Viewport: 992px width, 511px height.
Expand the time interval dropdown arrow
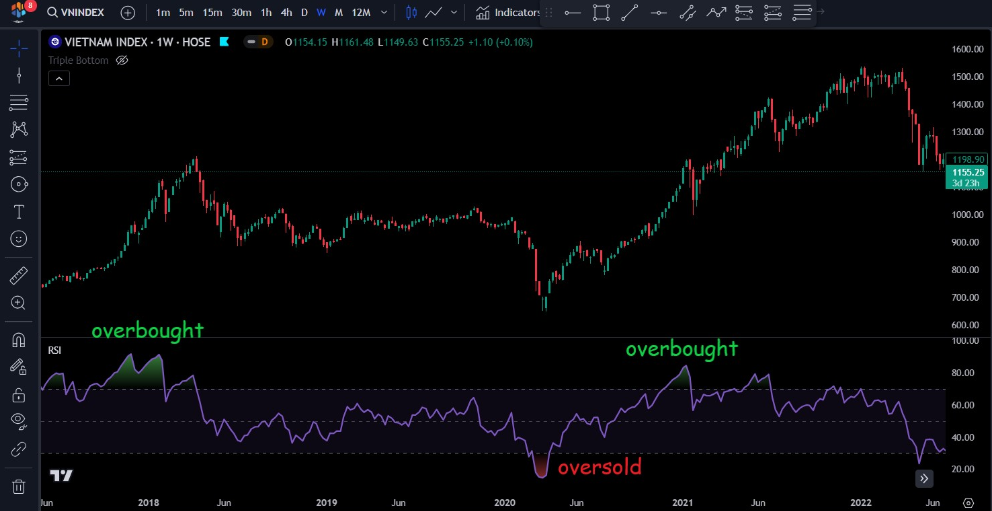pos(384,13)
